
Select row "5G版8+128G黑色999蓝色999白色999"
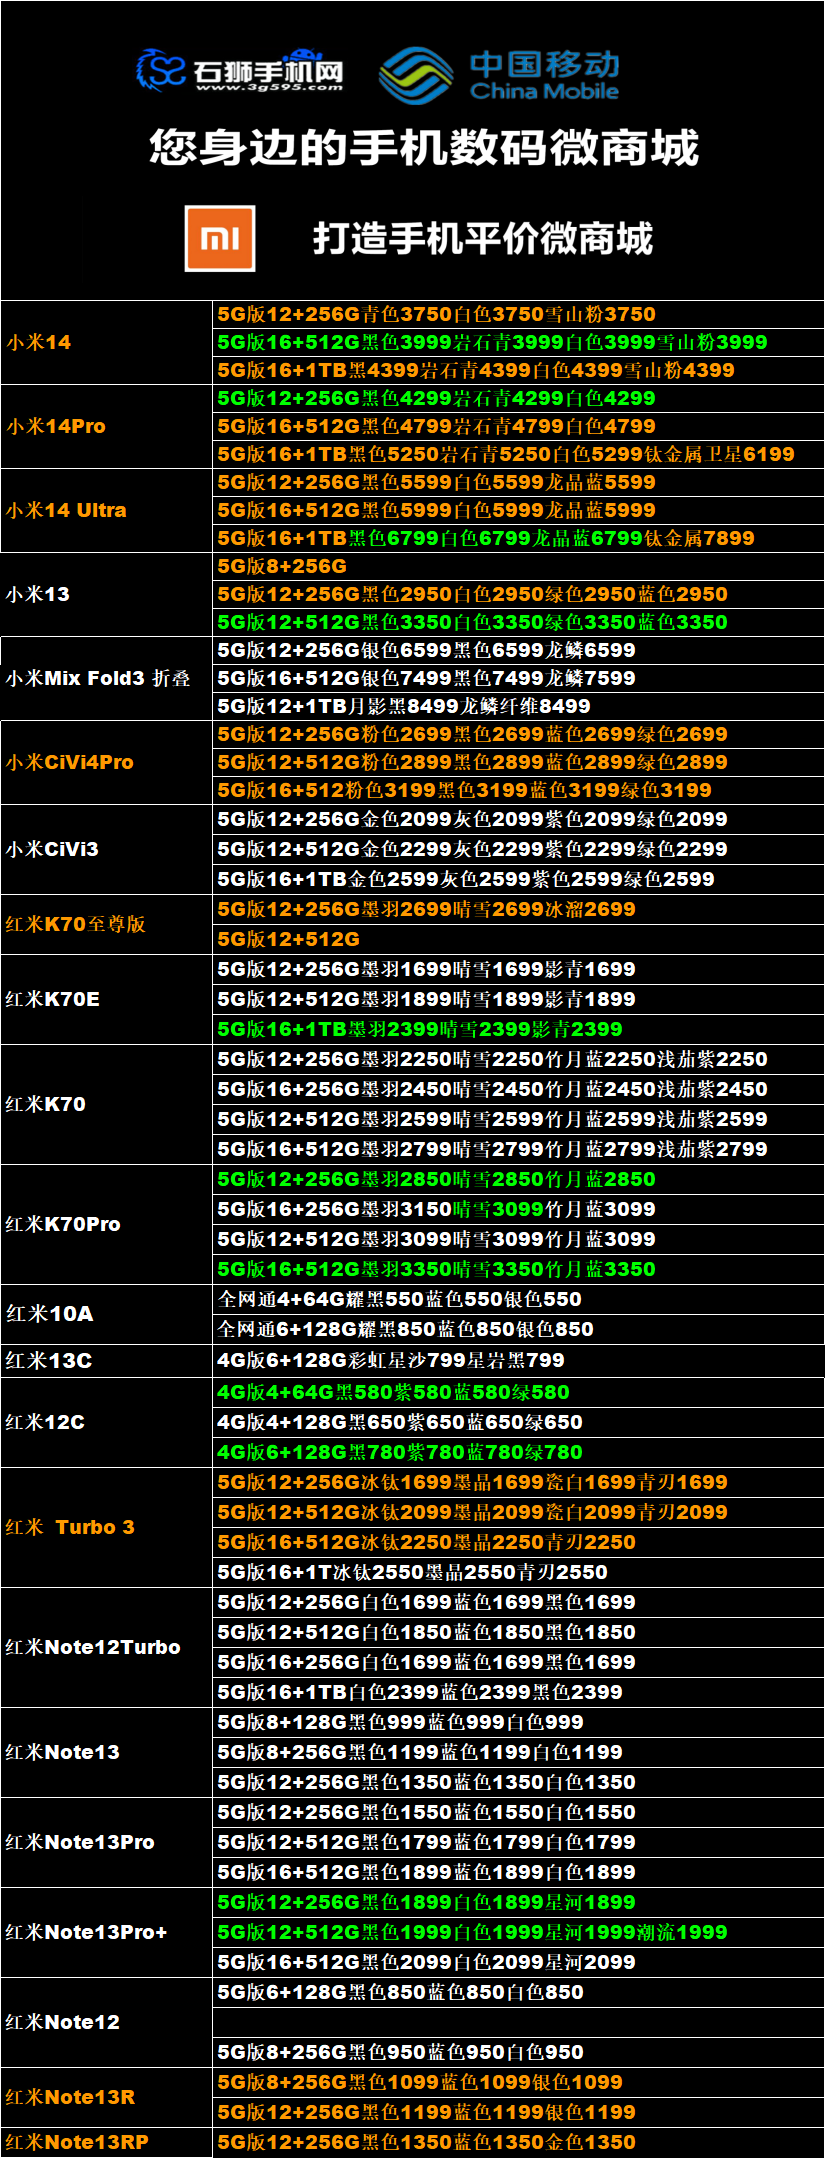point(519,1722)
